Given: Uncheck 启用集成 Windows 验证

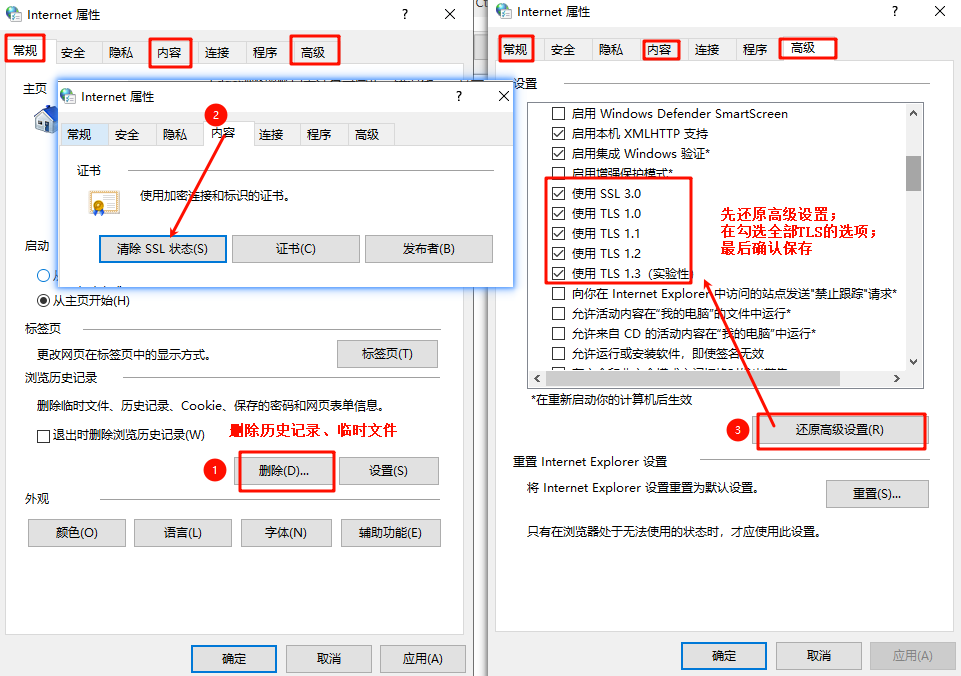Looking at the screenshot, I should (x=558, y=153).
